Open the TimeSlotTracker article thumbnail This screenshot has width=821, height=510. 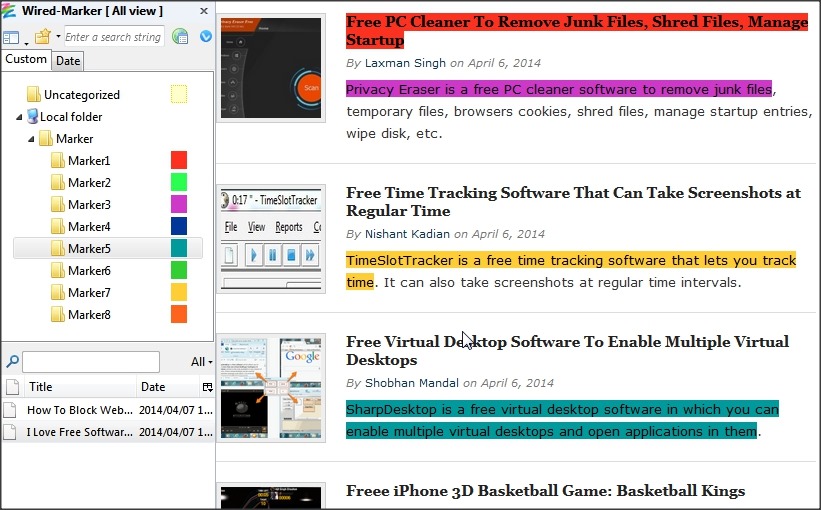(271, 239)
